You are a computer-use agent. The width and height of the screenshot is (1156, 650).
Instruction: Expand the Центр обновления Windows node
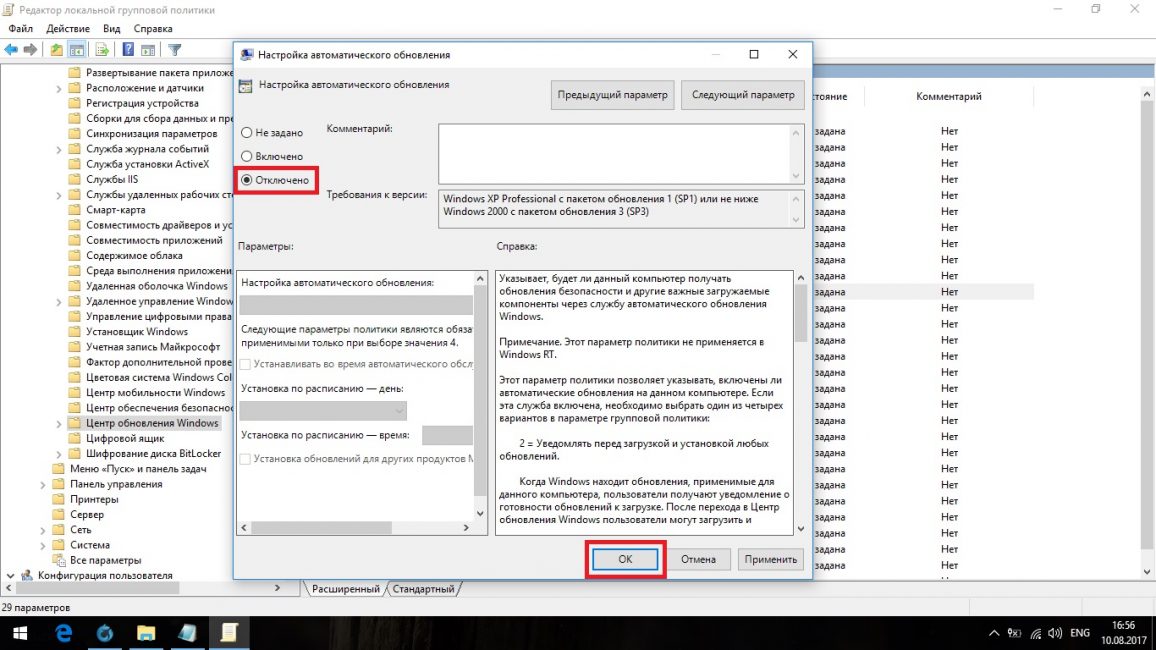tap(59, 424)
